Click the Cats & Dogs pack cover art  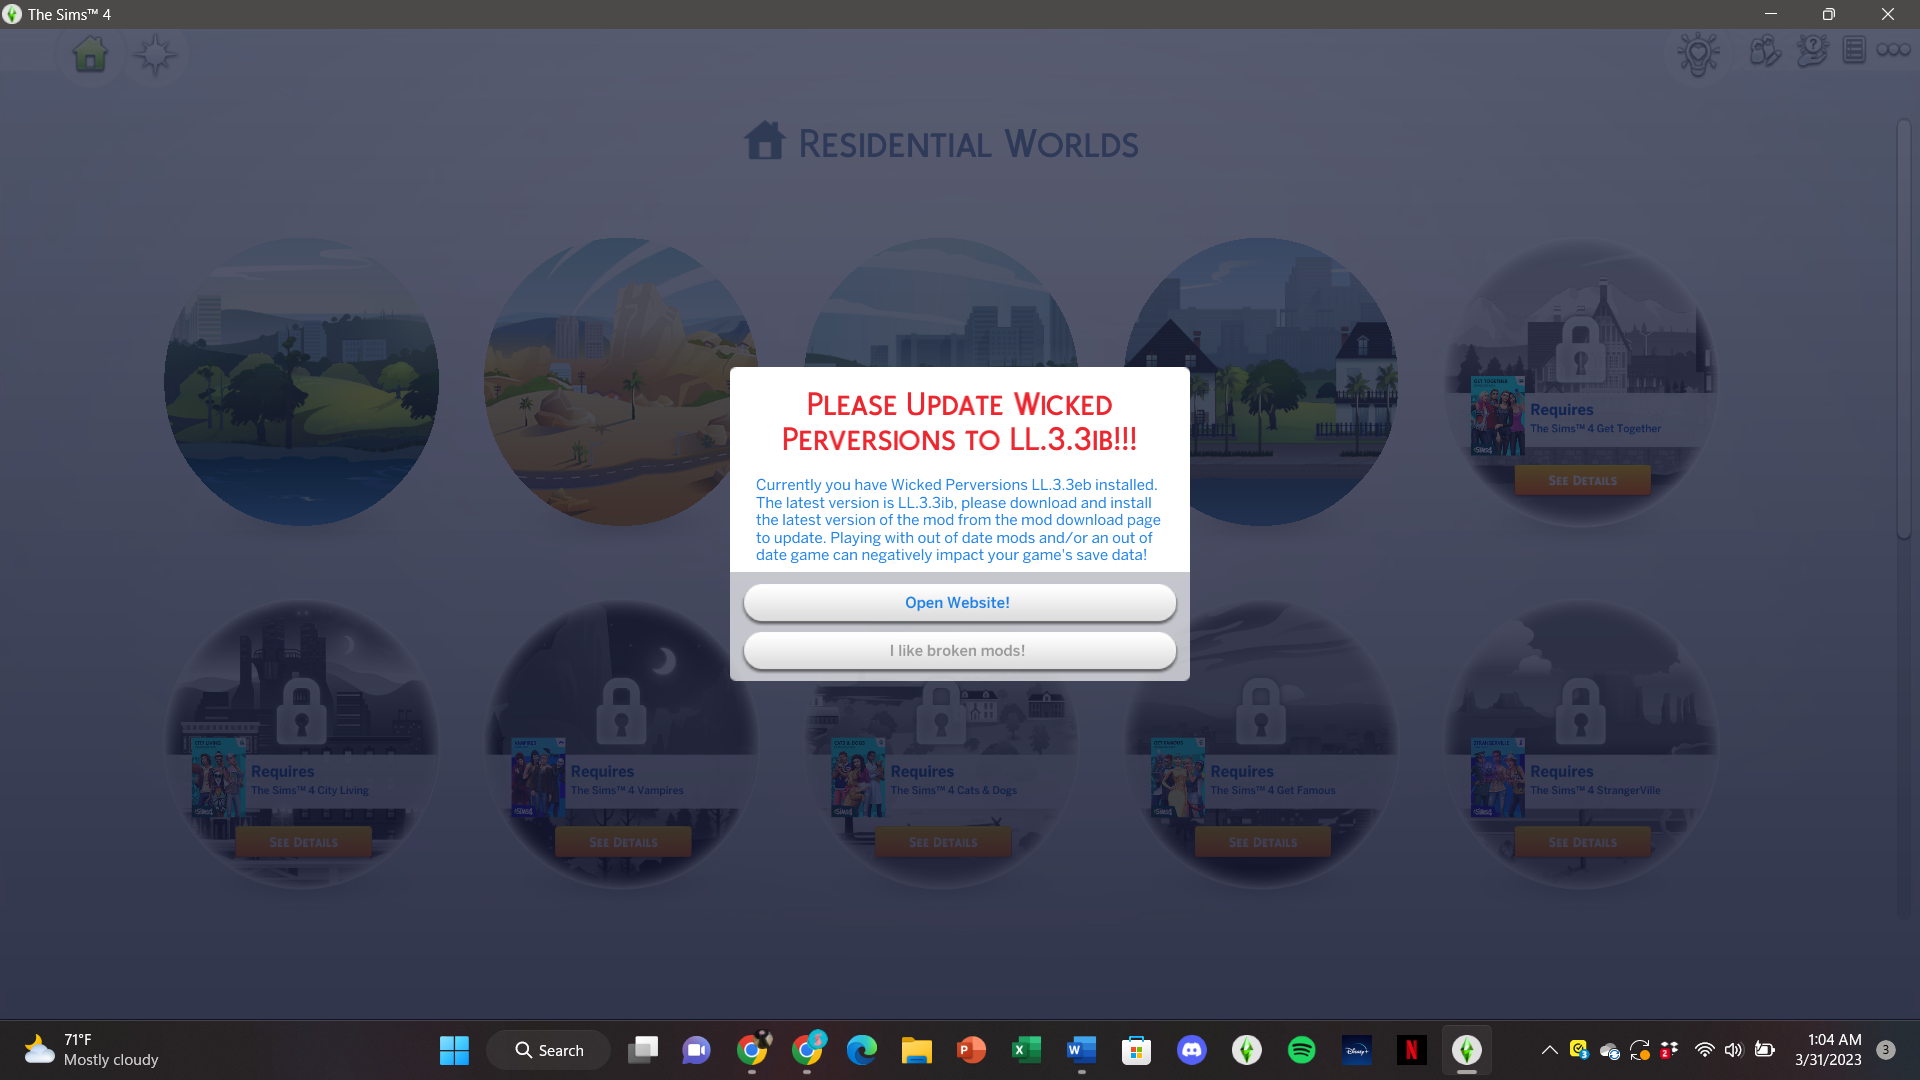pyautogui.click(x=858, y=778)
